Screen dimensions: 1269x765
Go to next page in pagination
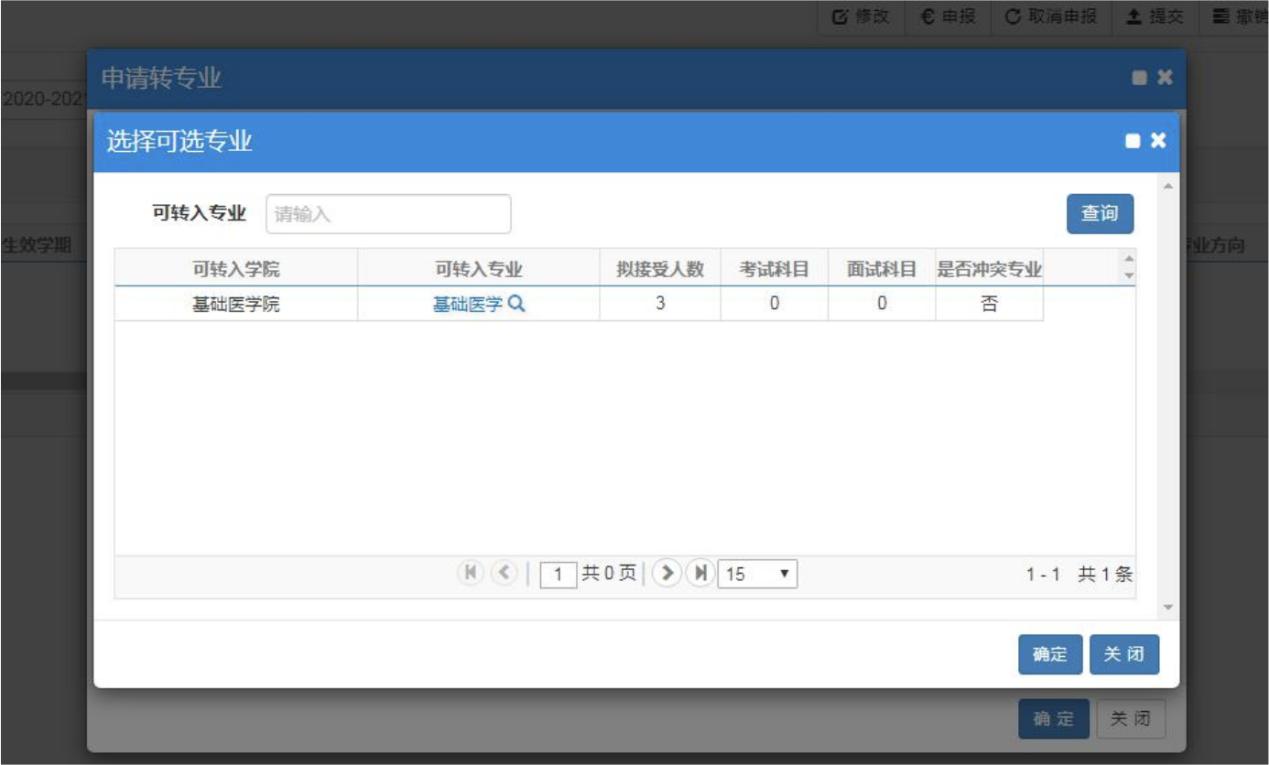(x=666, y=573)
